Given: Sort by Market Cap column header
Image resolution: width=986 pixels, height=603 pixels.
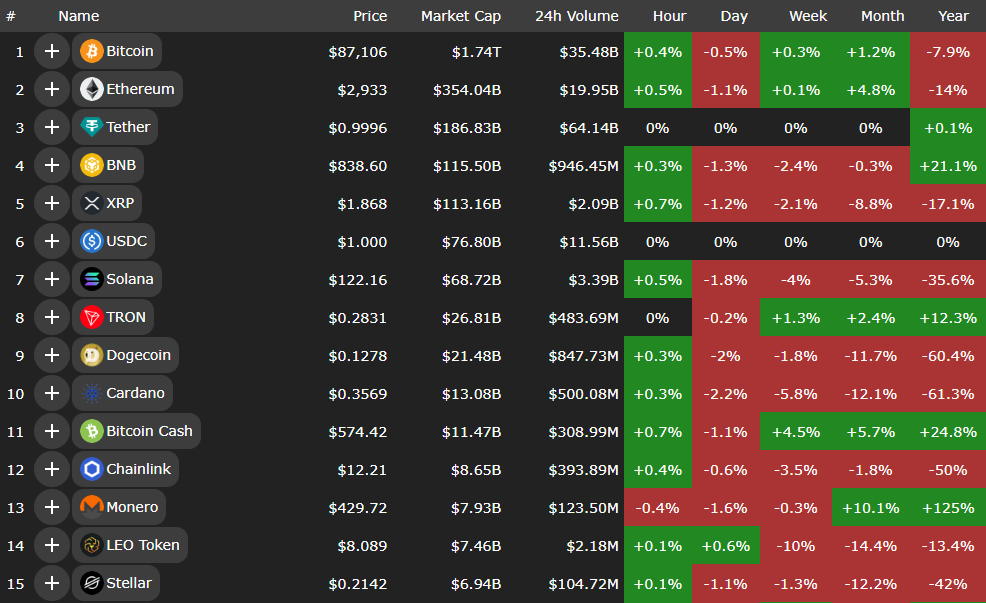Looking at the screenshot, I should pyautogui.click(x=460, y=16).
